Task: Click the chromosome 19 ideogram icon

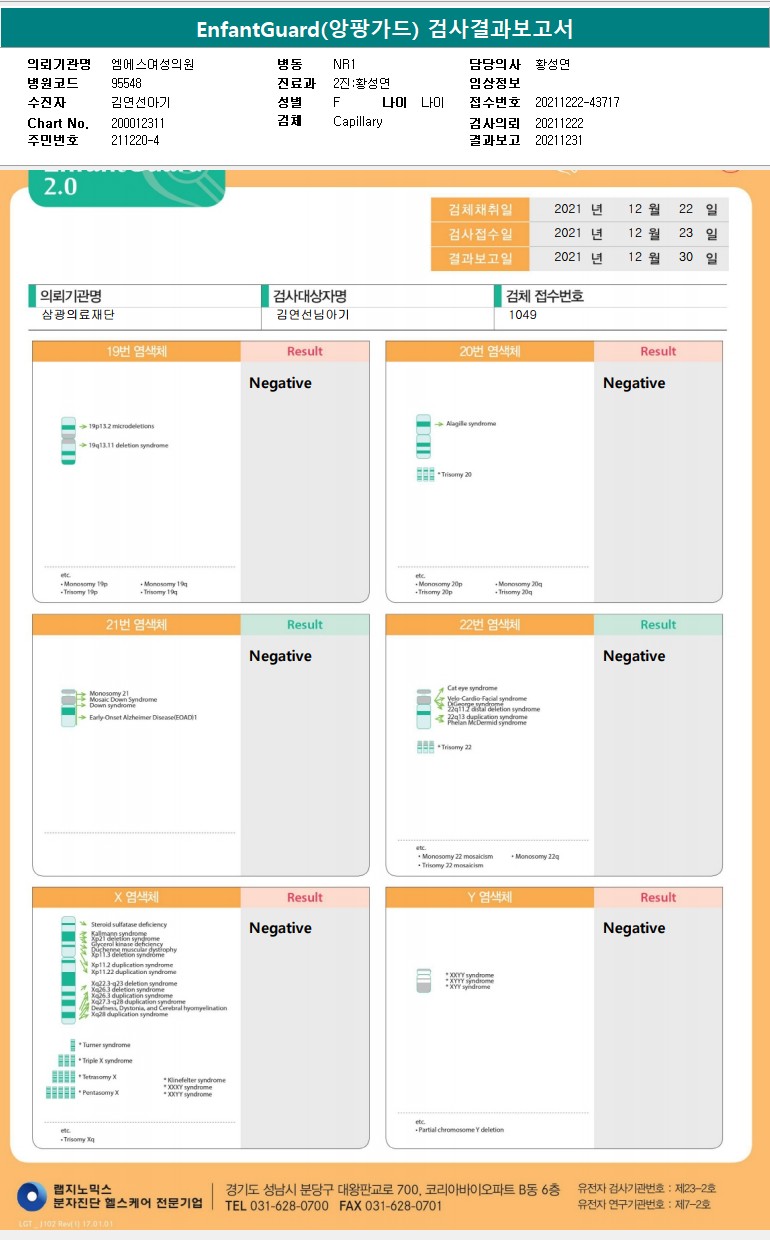Action: [x=68, y=441]
